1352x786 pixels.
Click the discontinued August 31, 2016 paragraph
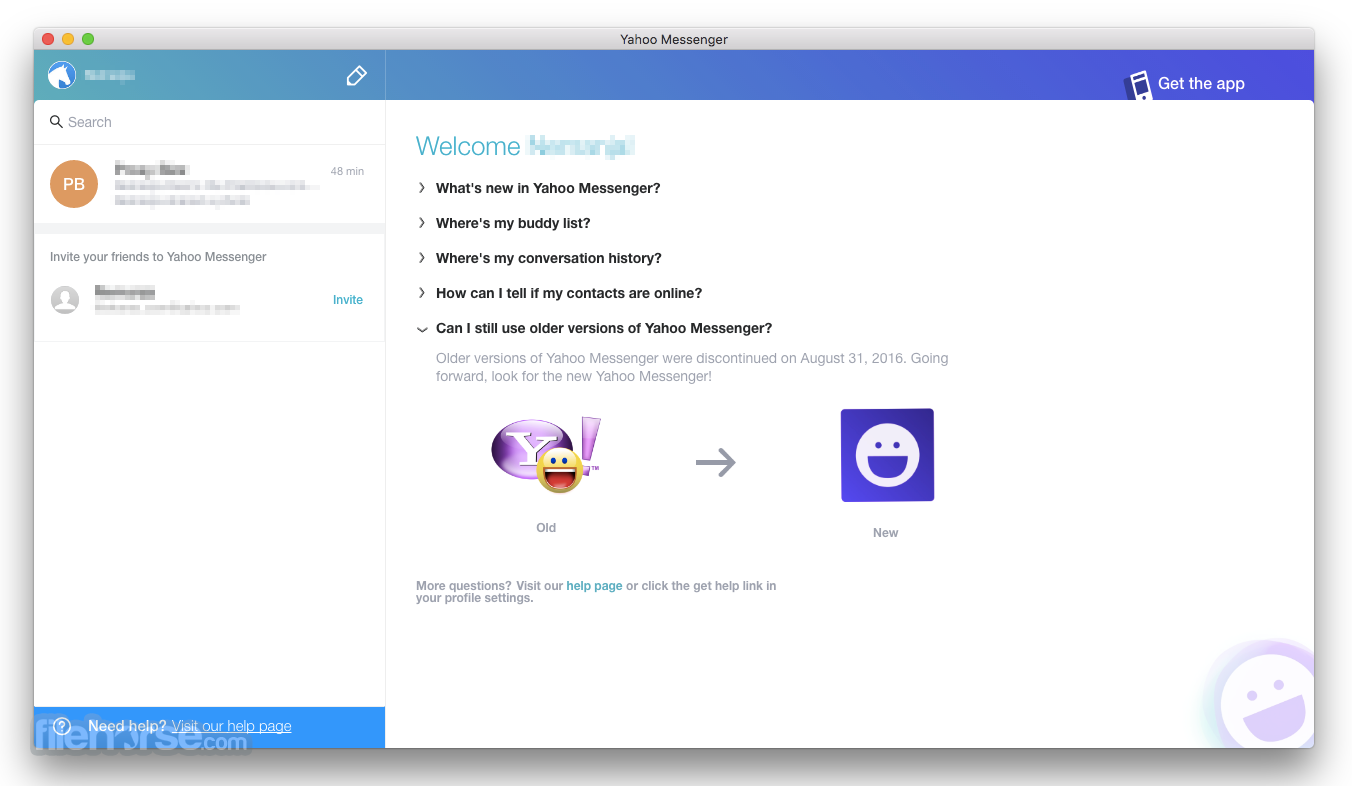pyautogui.click(x=692, y=367)
